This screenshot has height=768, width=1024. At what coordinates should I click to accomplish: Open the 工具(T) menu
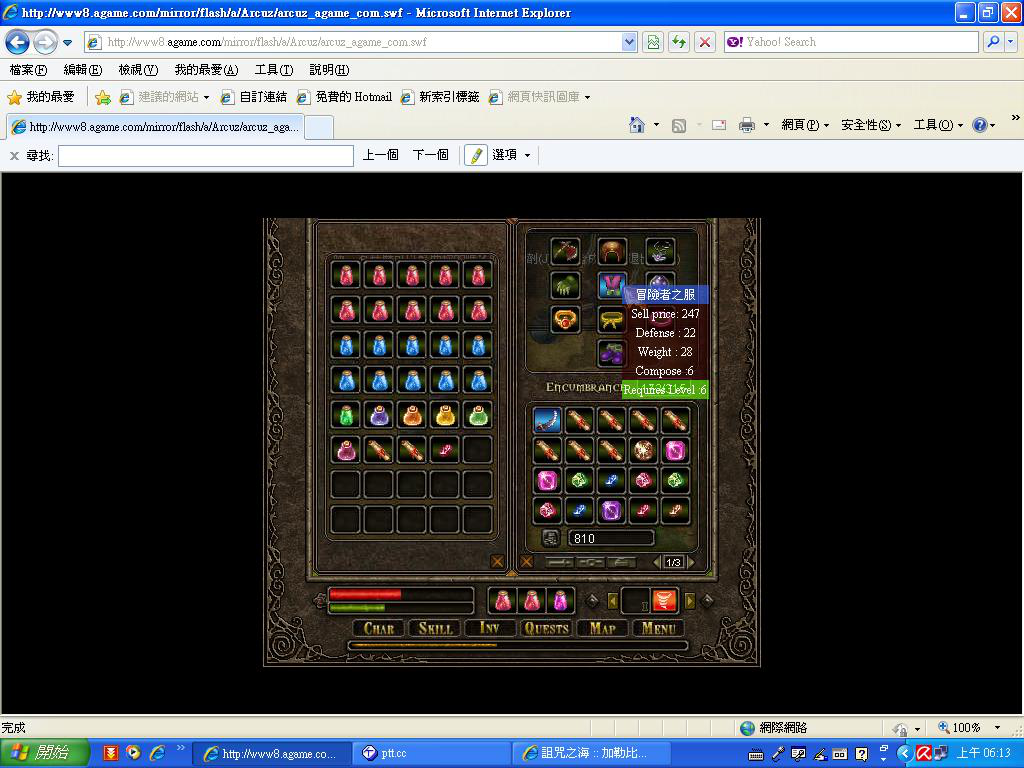pyautogui.click(x=274, y=70)
